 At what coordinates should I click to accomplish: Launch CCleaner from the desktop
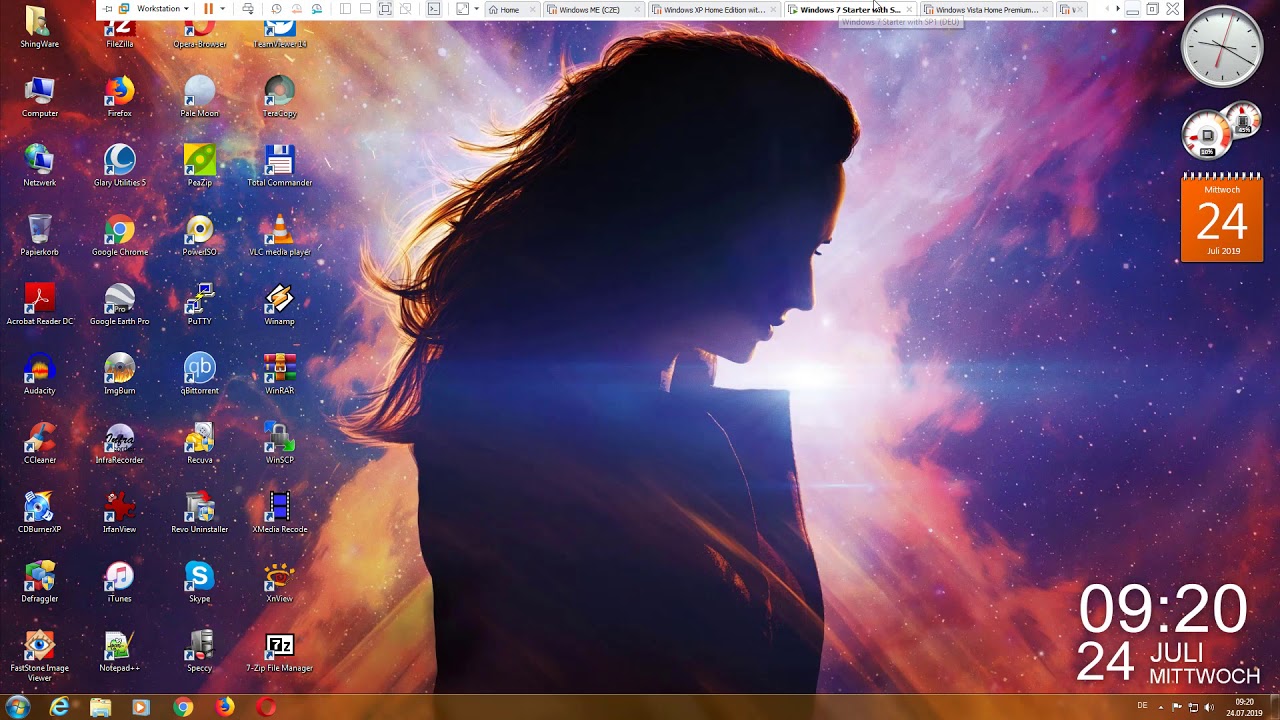(39, 443)
